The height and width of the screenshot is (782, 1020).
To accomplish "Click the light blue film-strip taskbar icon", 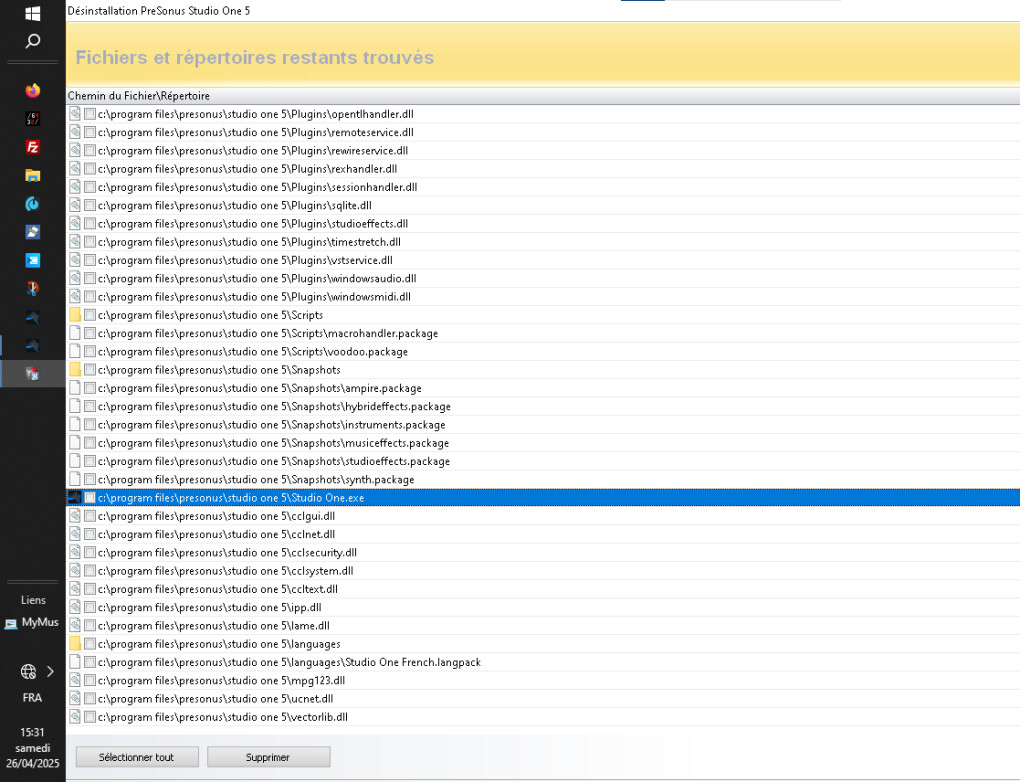I will click(33, 260).
